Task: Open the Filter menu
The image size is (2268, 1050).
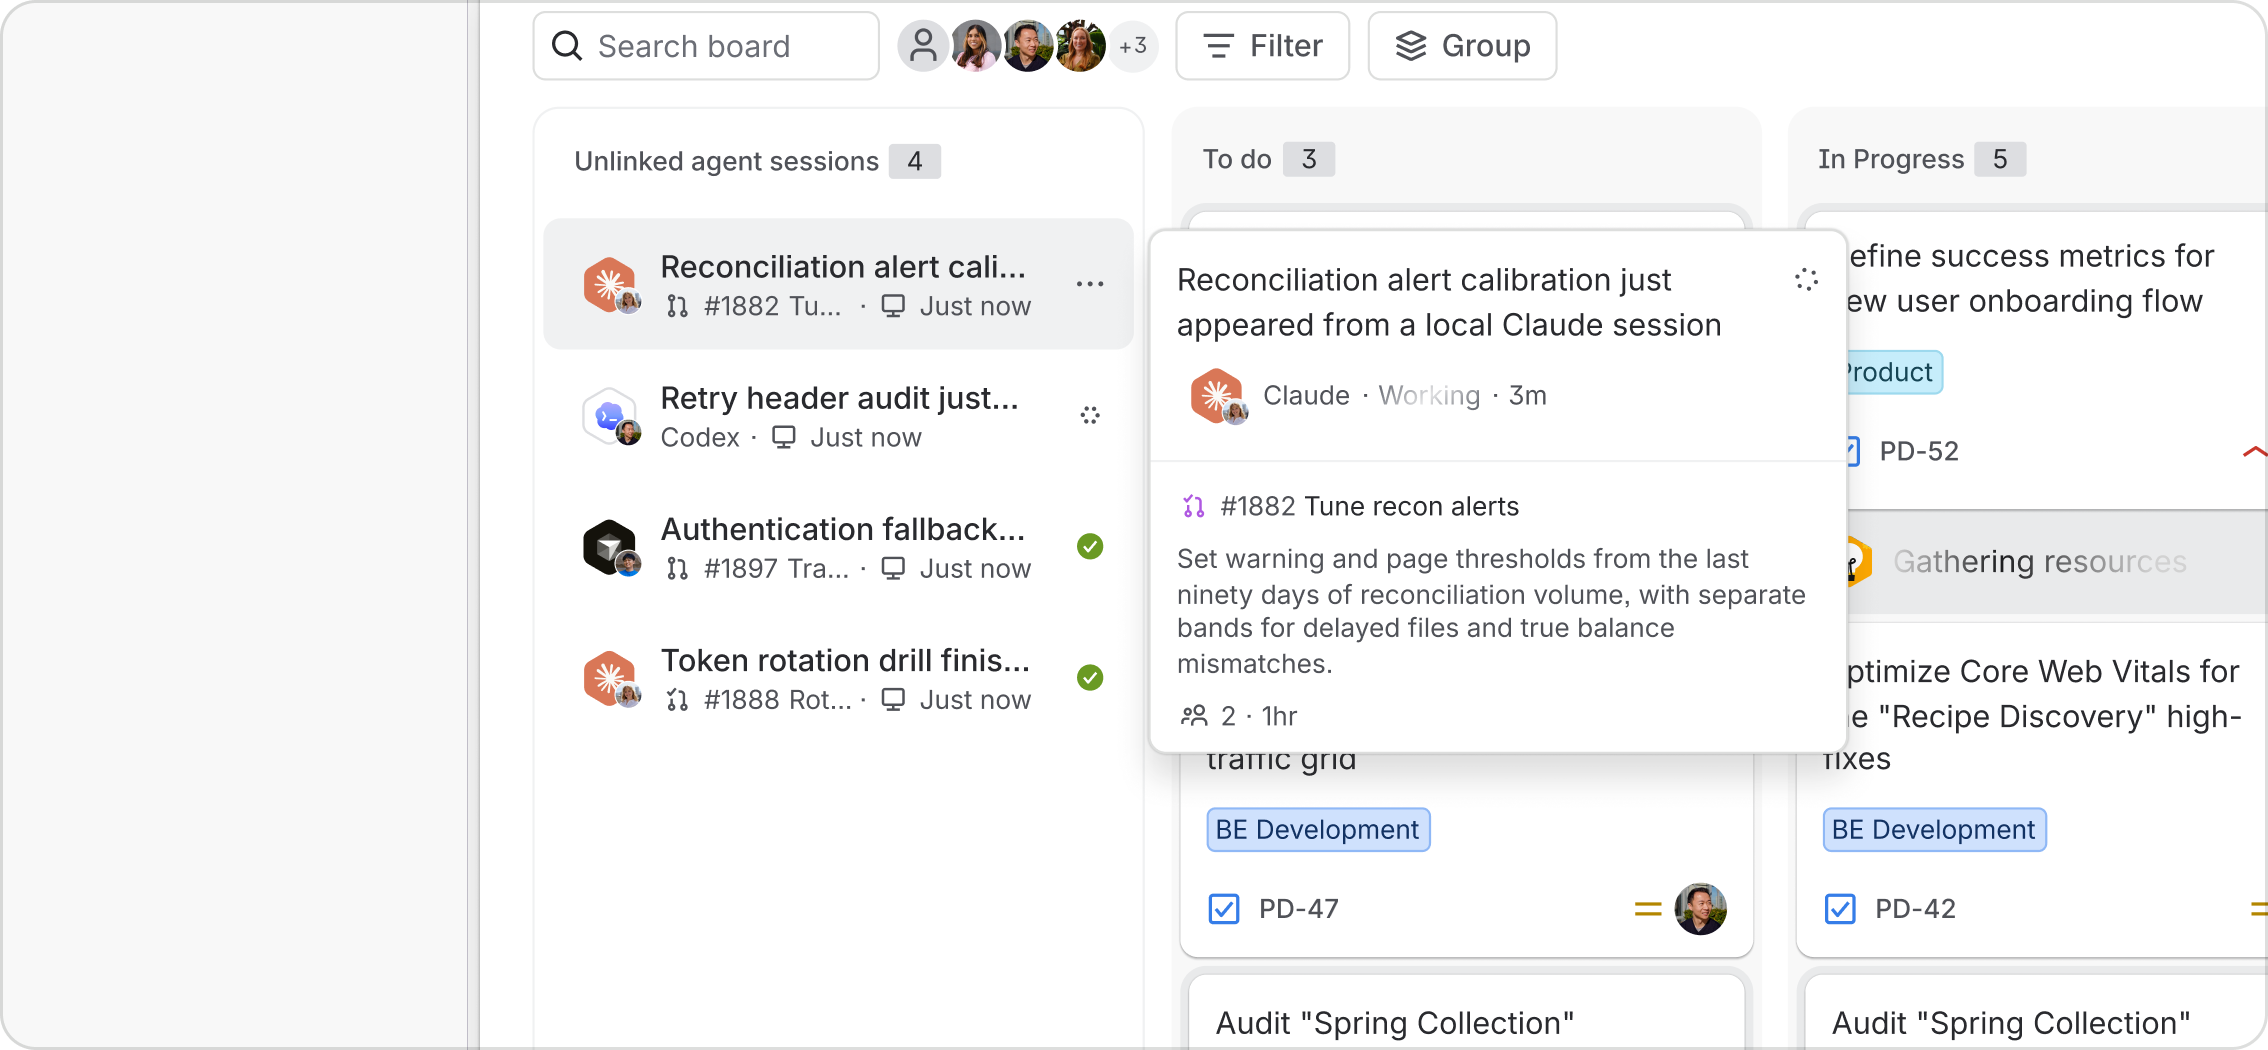Action: 1263,46
